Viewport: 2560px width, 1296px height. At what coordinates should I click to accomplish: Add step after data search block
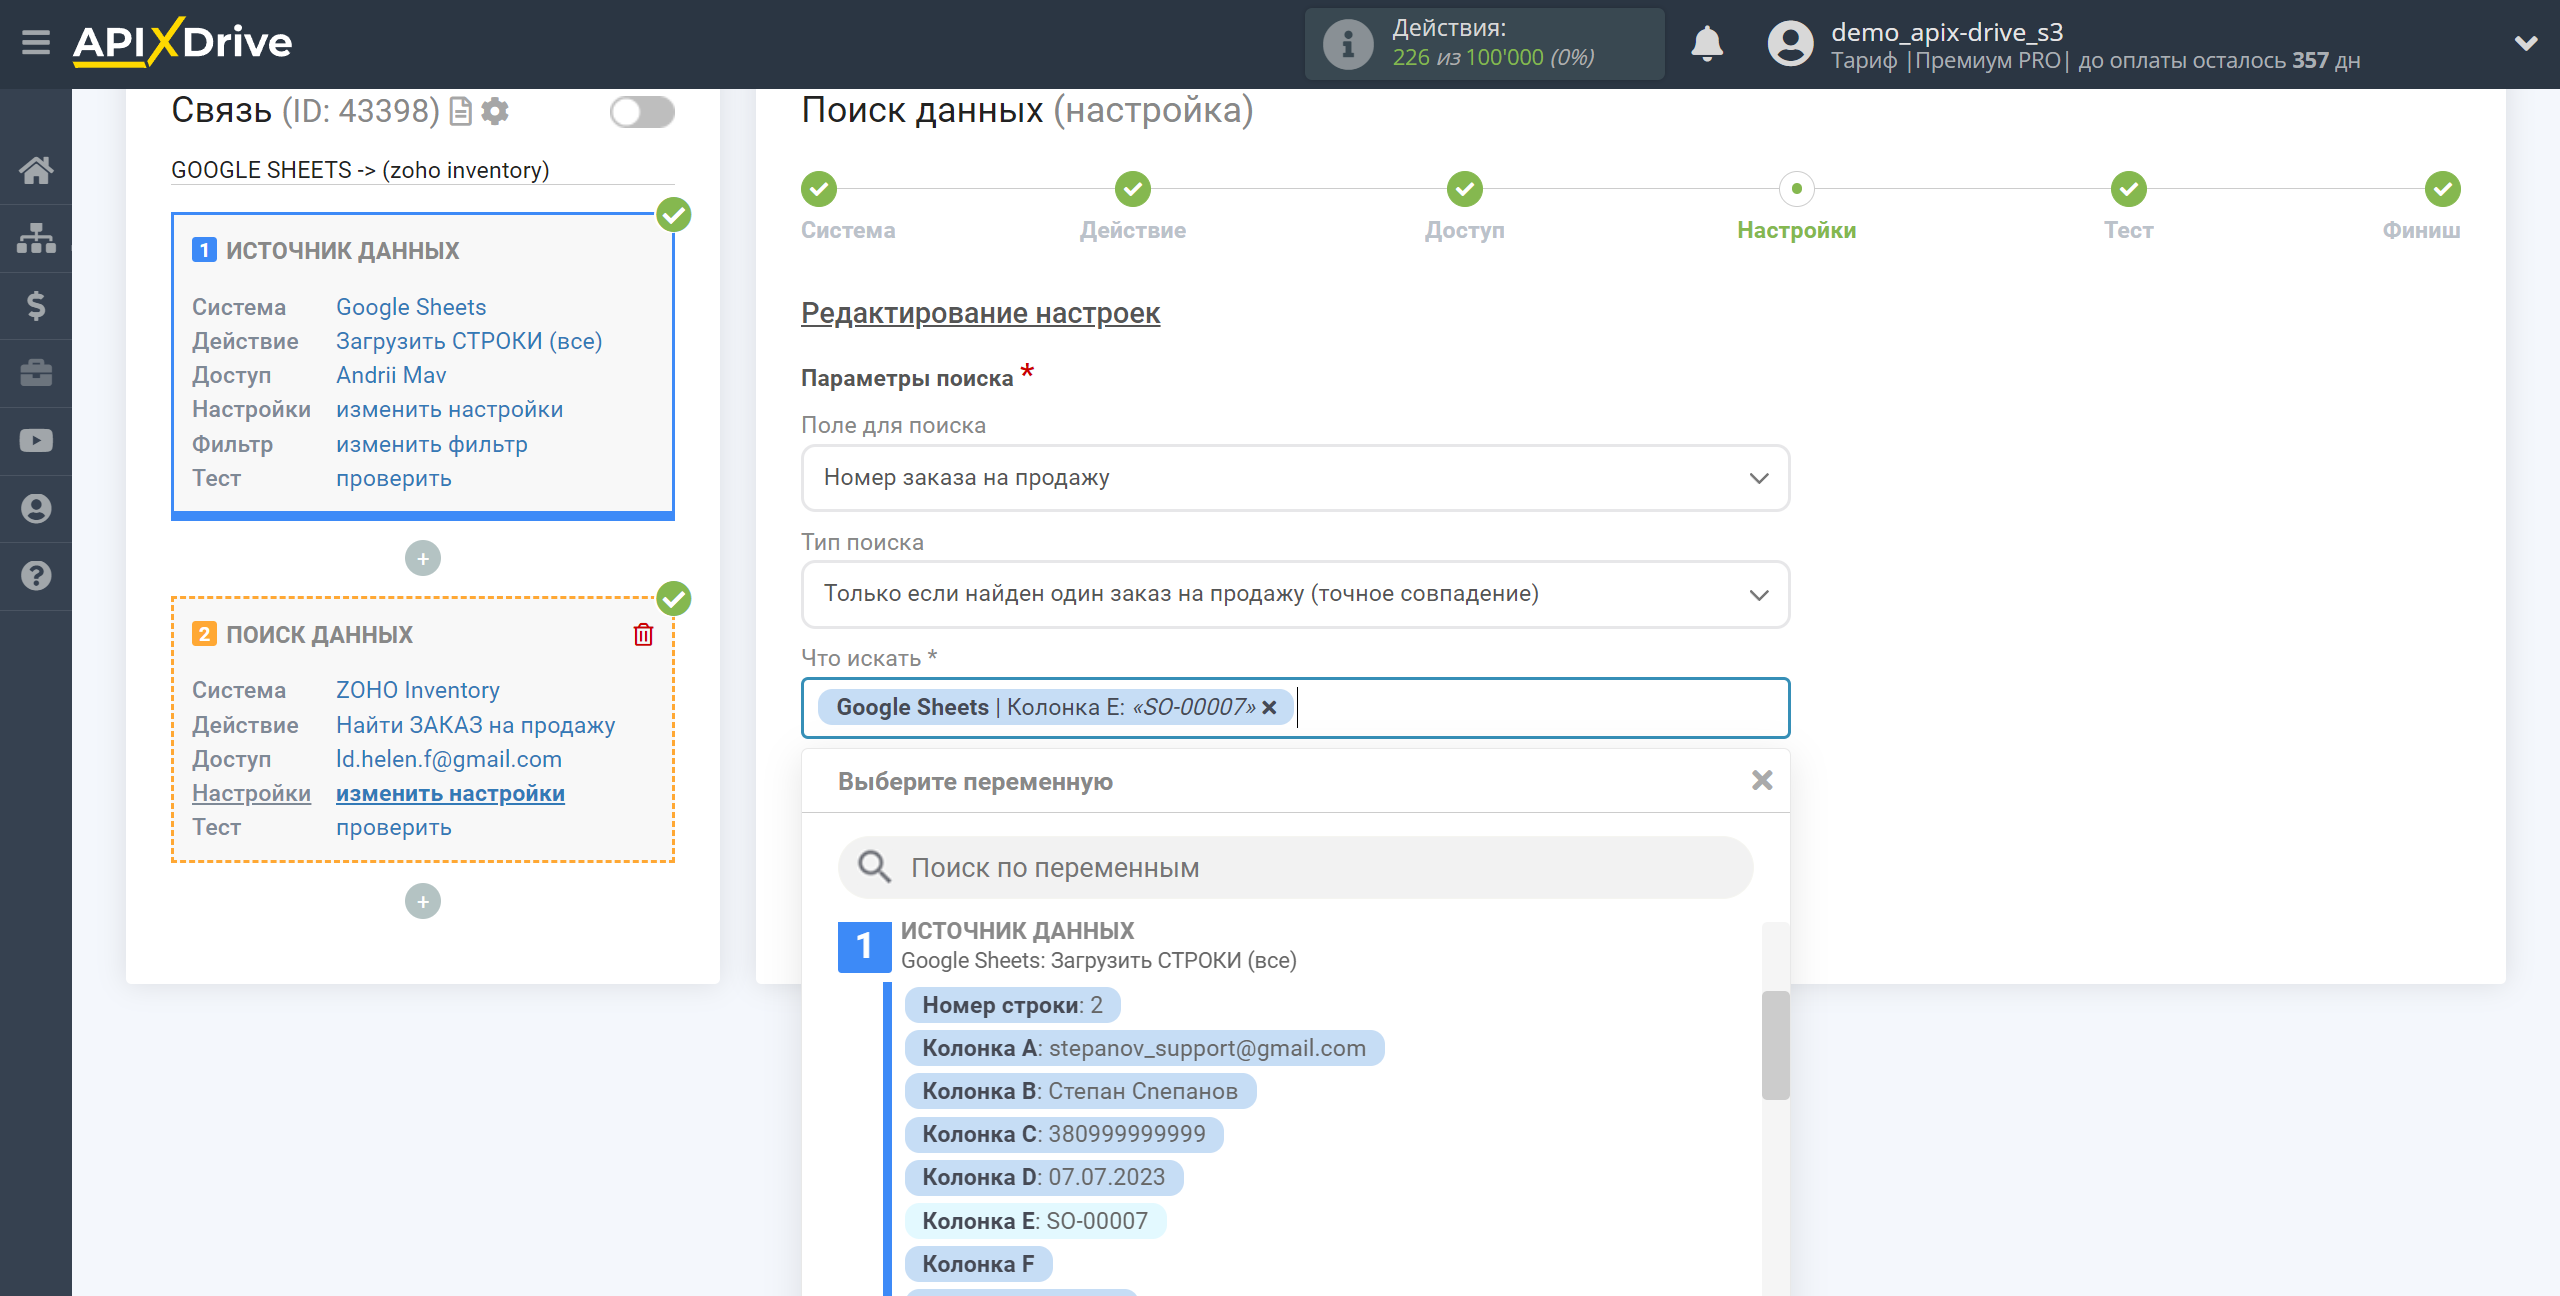click(x=423, y=902)
